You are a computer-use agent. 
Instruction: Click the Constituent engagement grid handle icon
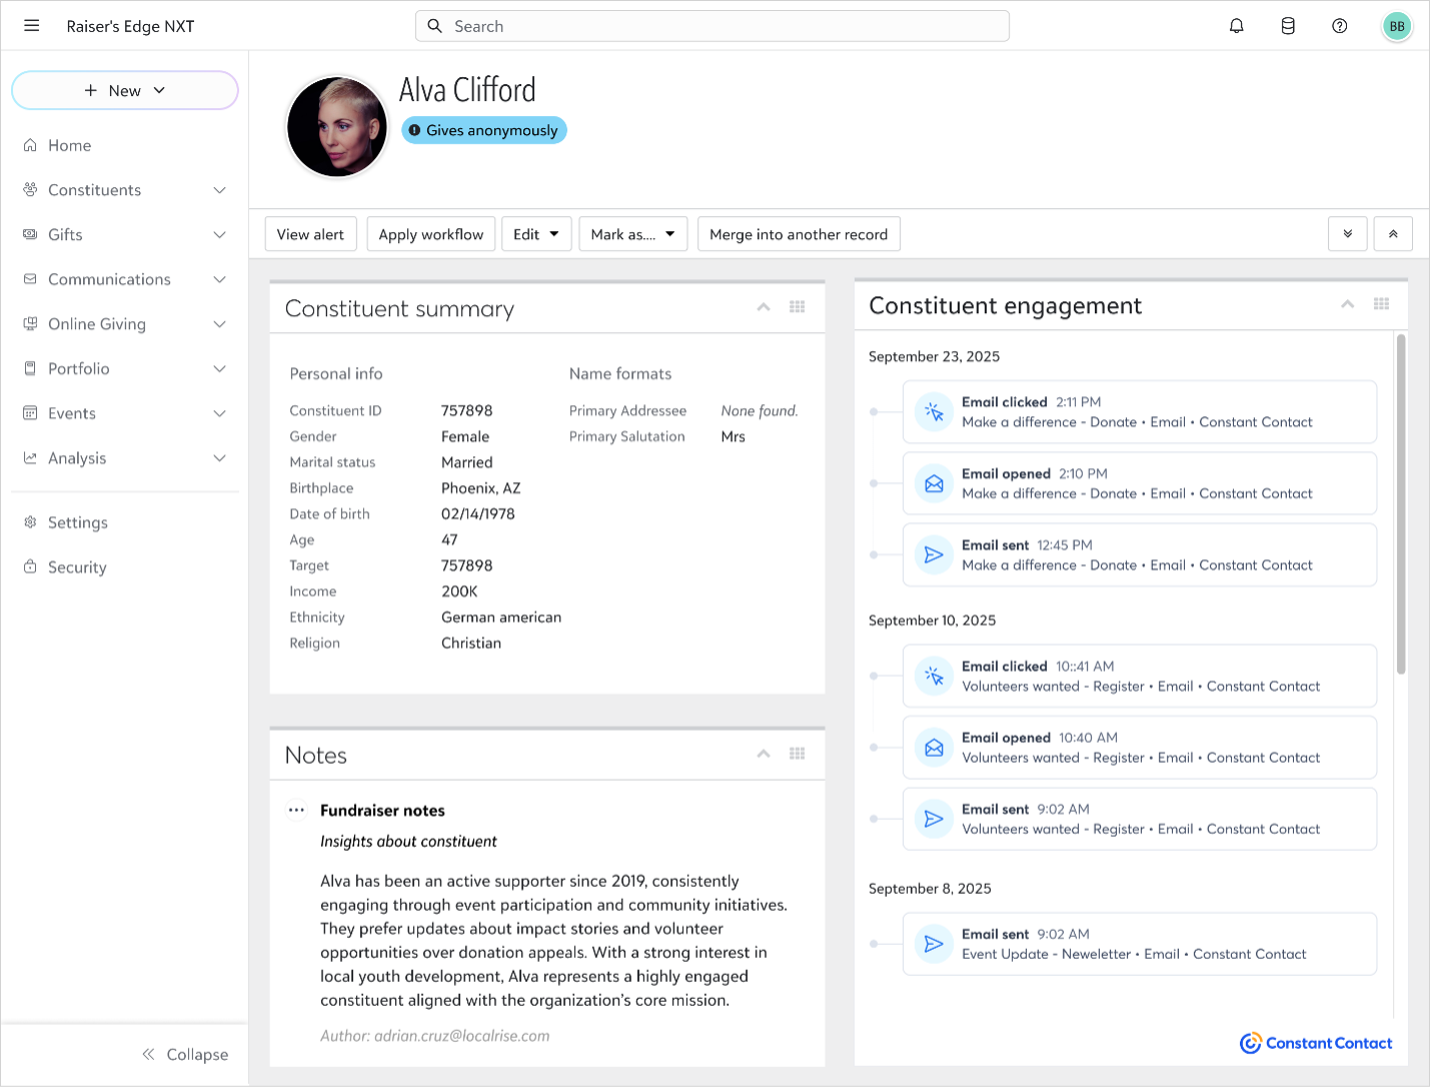[x=1381, y=304]
